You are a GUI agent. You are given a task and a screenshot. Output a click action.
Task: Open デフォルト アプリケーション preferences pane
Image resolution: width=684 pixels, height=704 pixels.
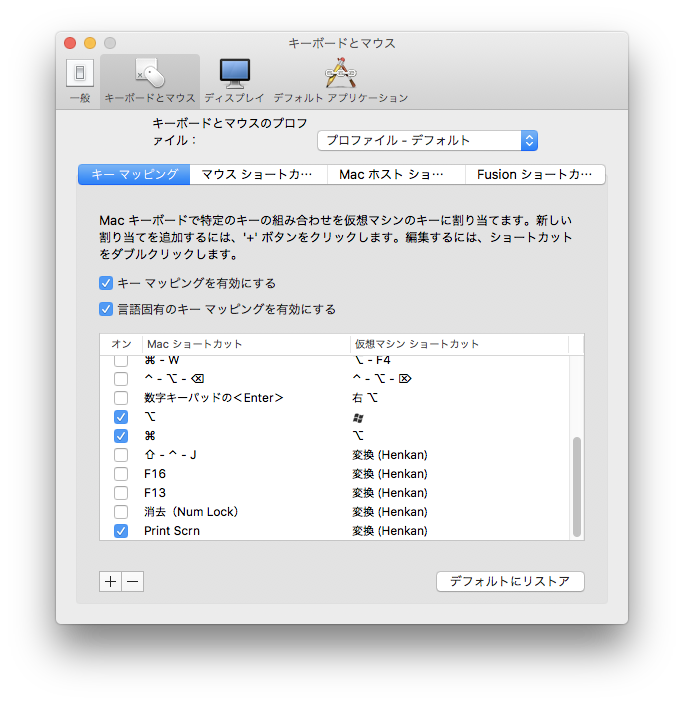341,81
